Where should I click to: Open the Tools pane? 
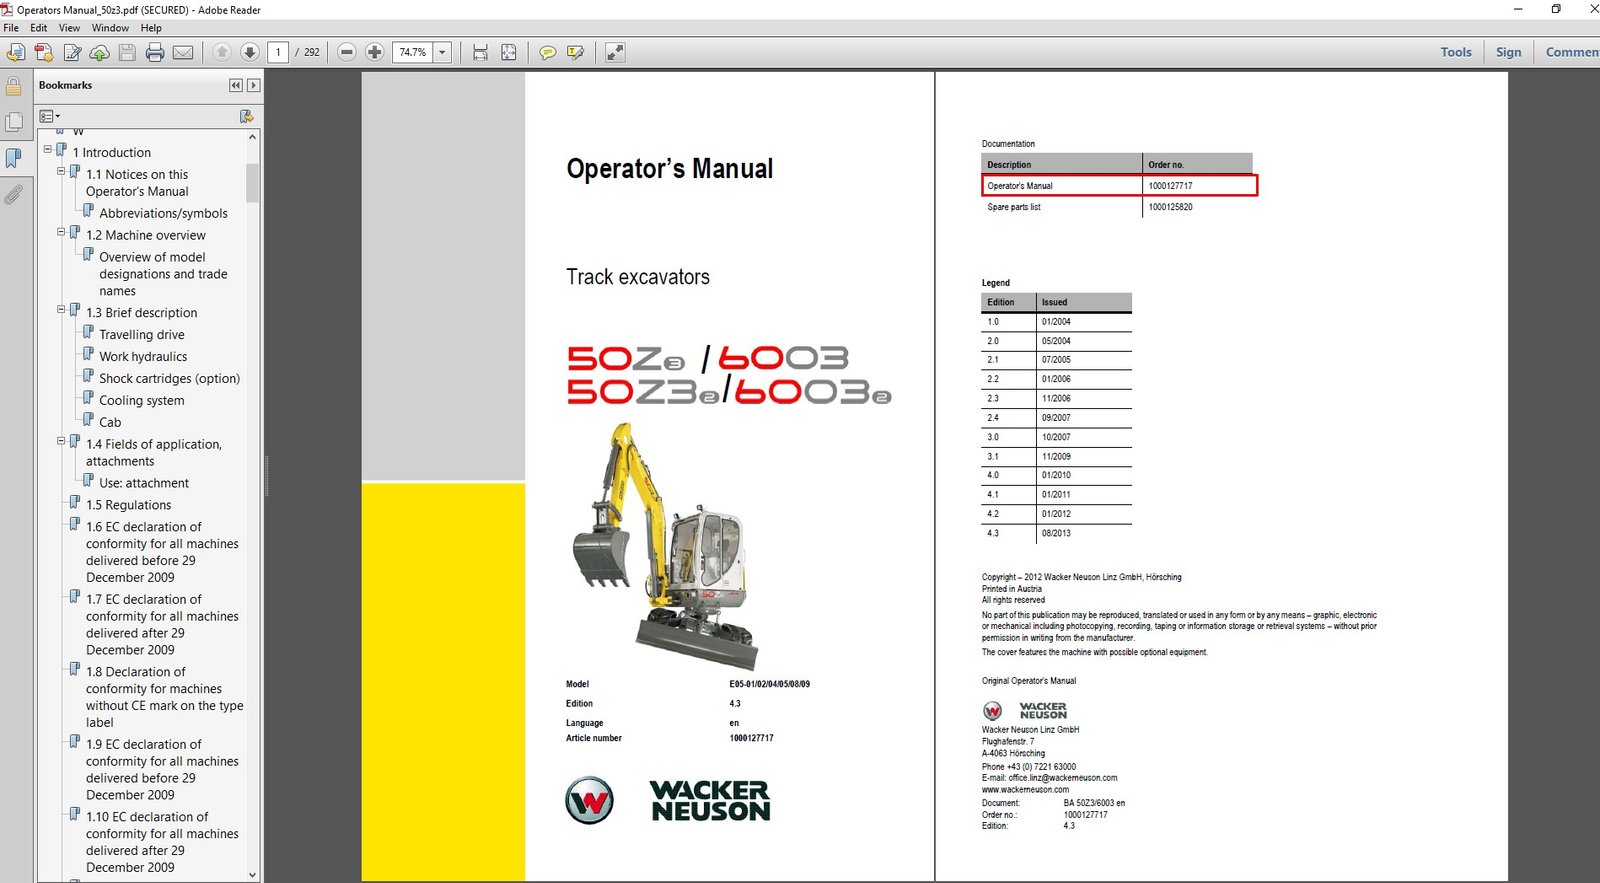click(1455, 52)
